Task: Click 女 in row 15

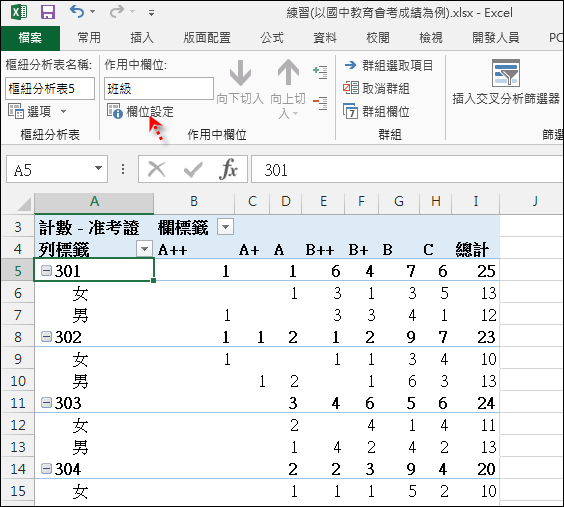Action: [80, 491]
